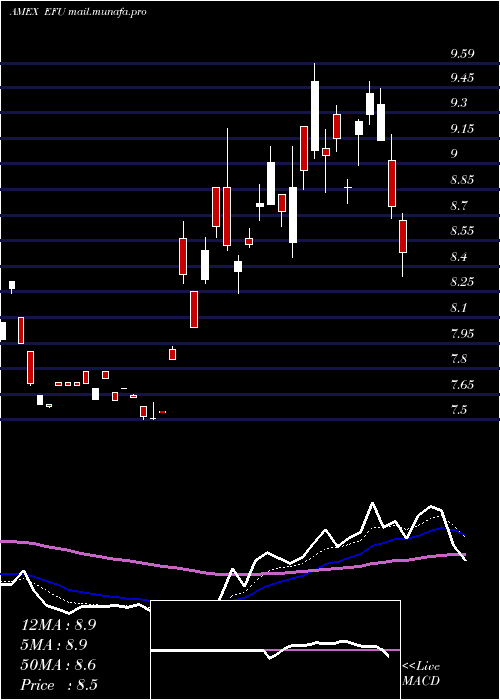Click the 9.59 price axis label
This screenshot has height=700, width=500.
(x=462, y=54)
